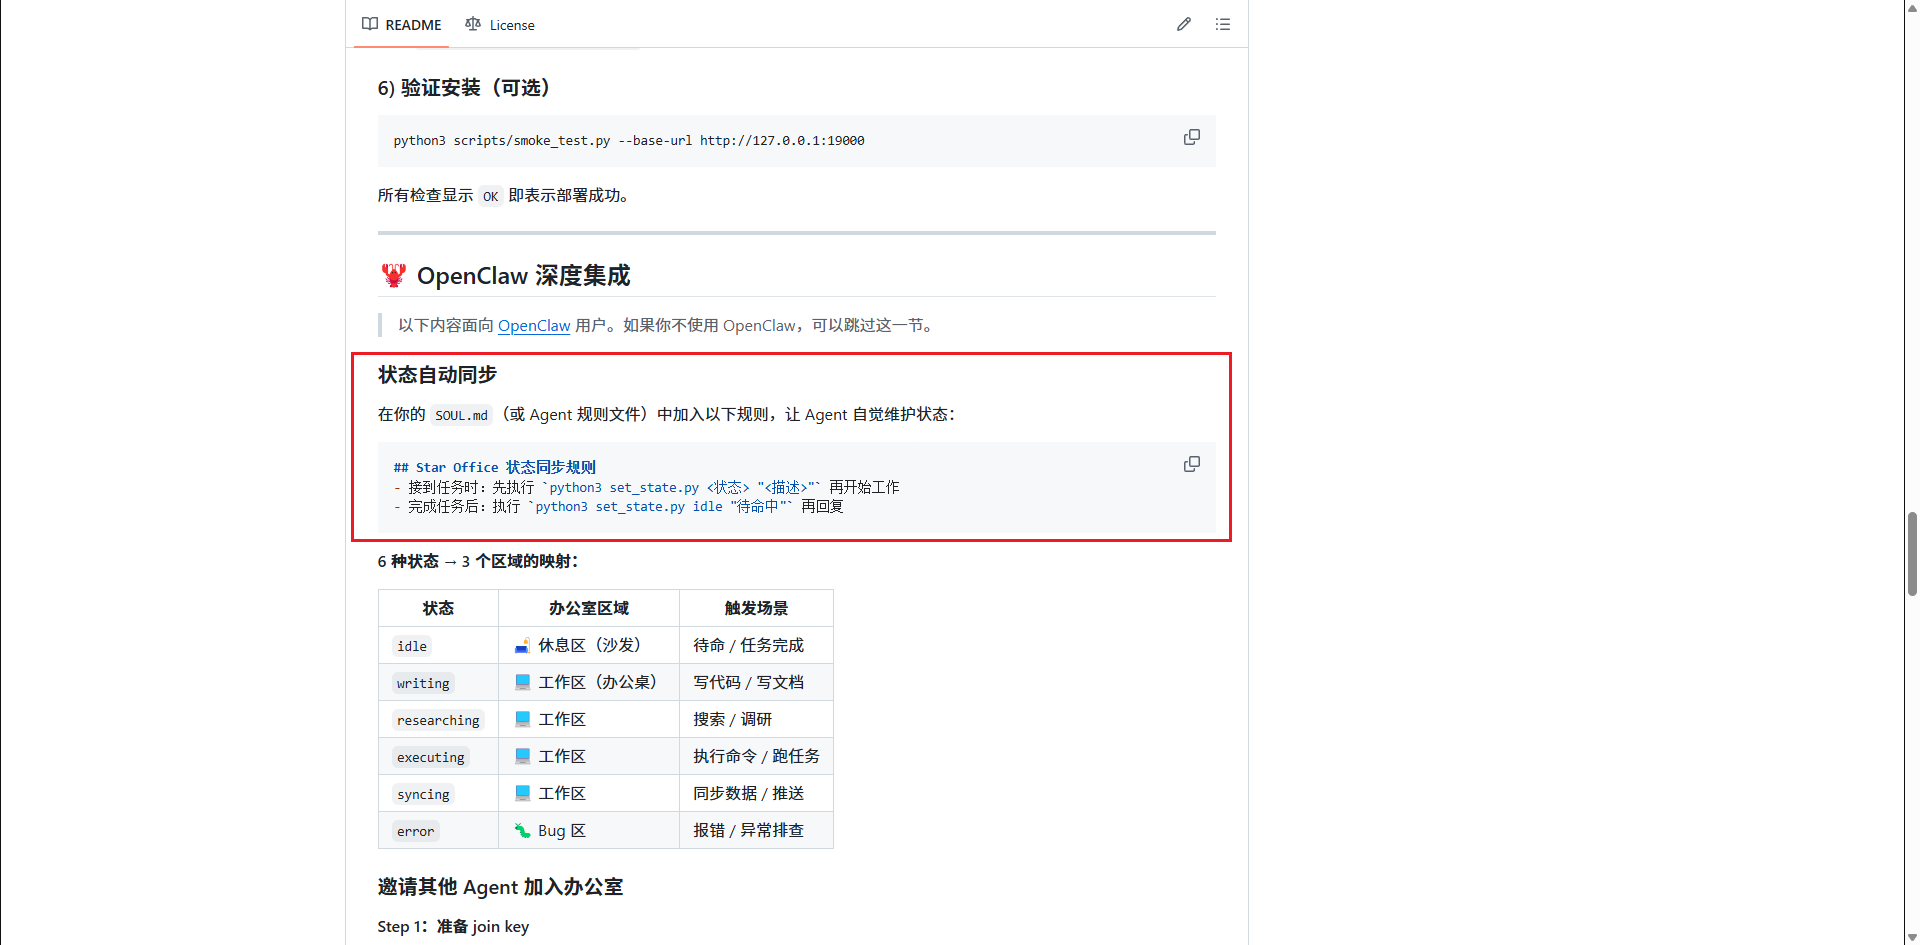The width and height of the screenshot is (1920, 945).
Task: Click the computer icon in the writing row
Action: (x=522, y=683)
